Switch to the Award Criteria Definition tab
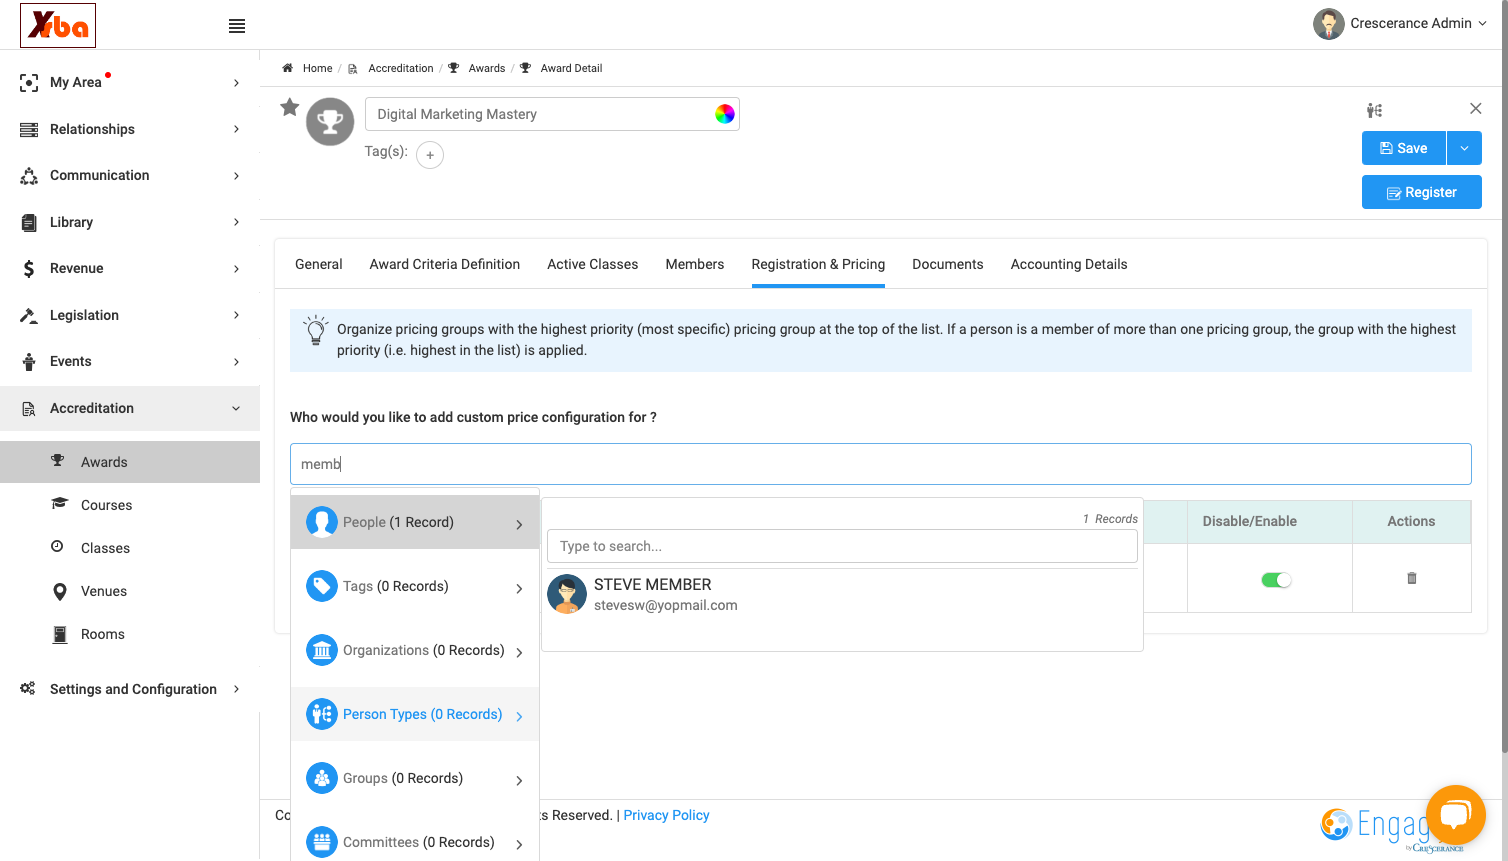 pyautogui.click(x=445, y=264)
